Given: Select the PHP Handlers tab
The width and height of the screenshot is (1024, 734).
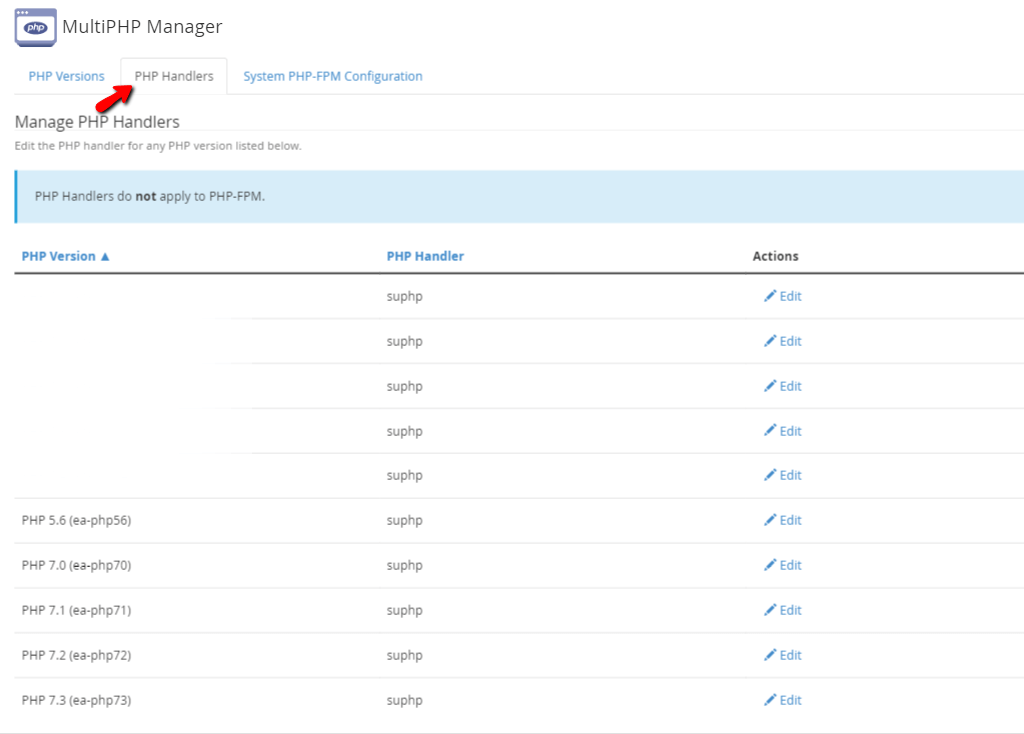Looking at the screenshot, I should (x=174, y=76).
